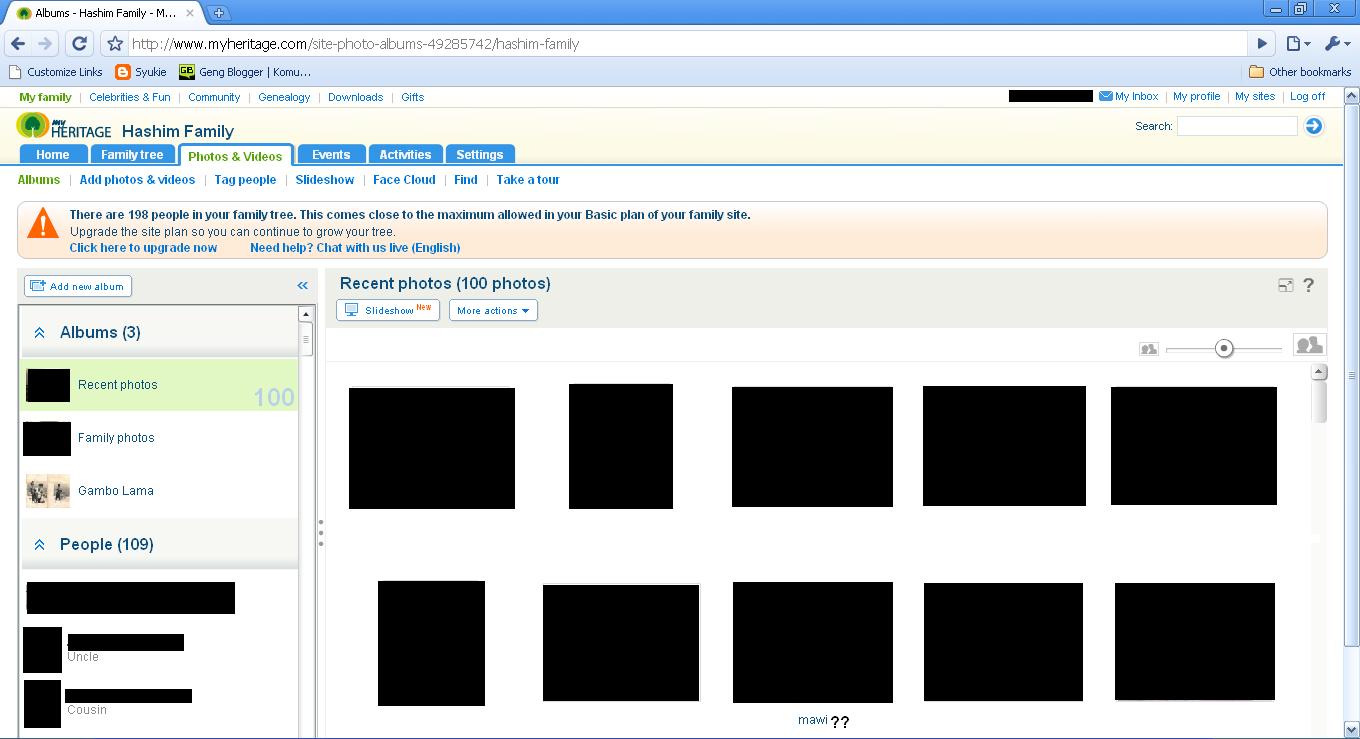Click the MyHeritage tree logo
Image resolution: width=1360 pixels, height=739 pixels.
pos(33,126)
